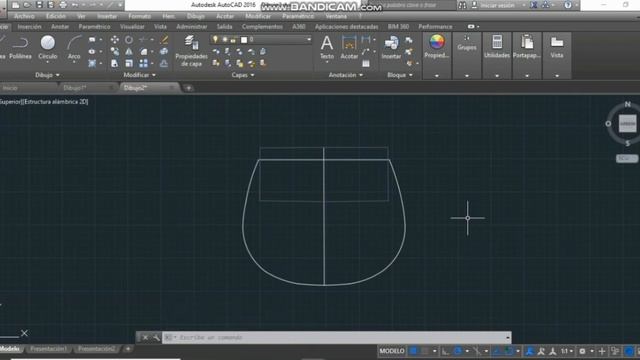Expand the Capas panel
The image size is (640, 360).
[243, 75]
